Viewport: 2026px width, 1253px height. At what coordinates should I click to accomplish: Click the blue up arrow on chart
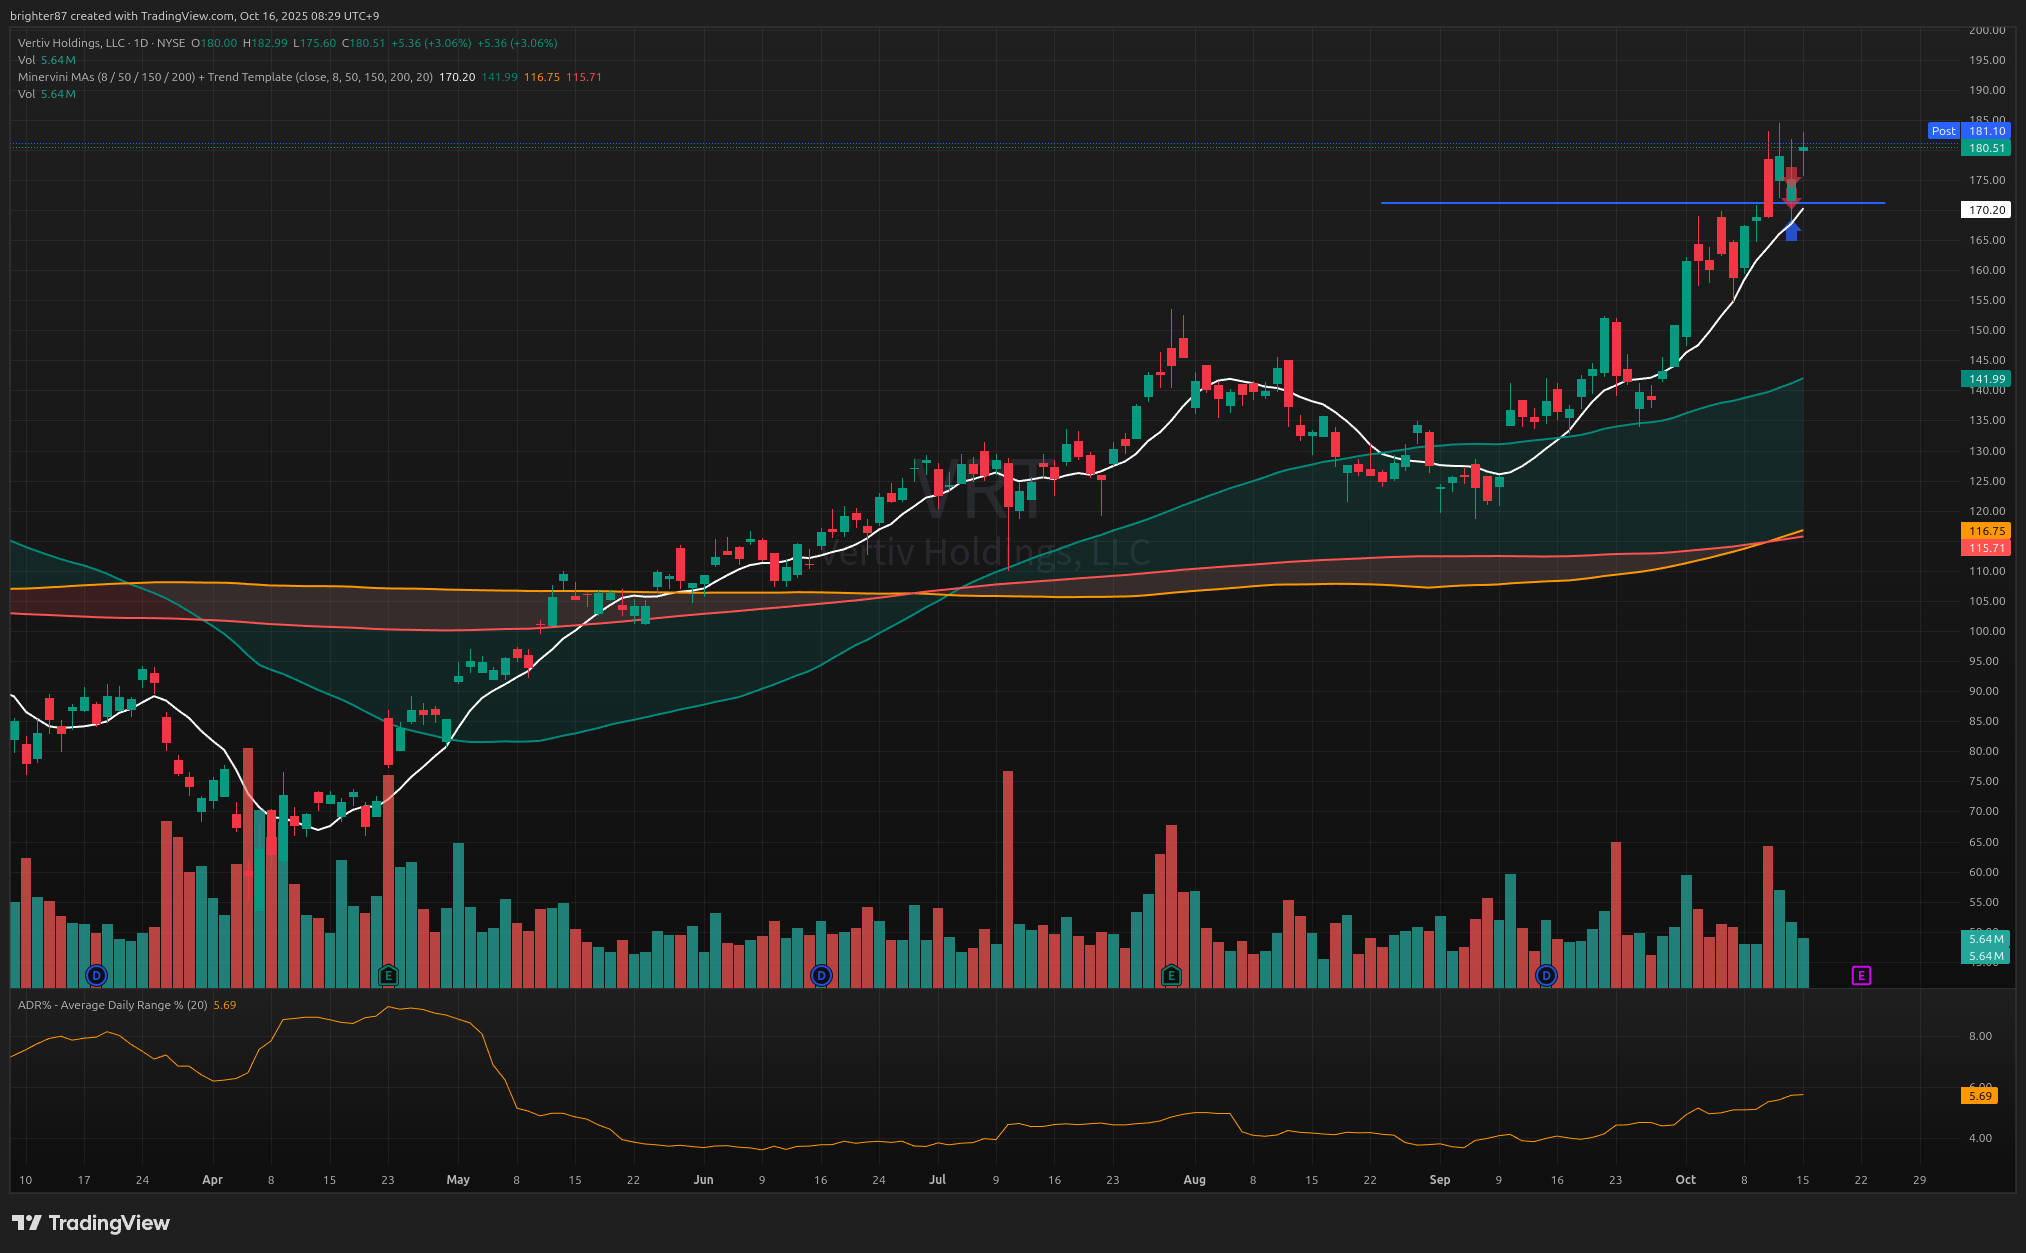click(x=1792, y=232)
